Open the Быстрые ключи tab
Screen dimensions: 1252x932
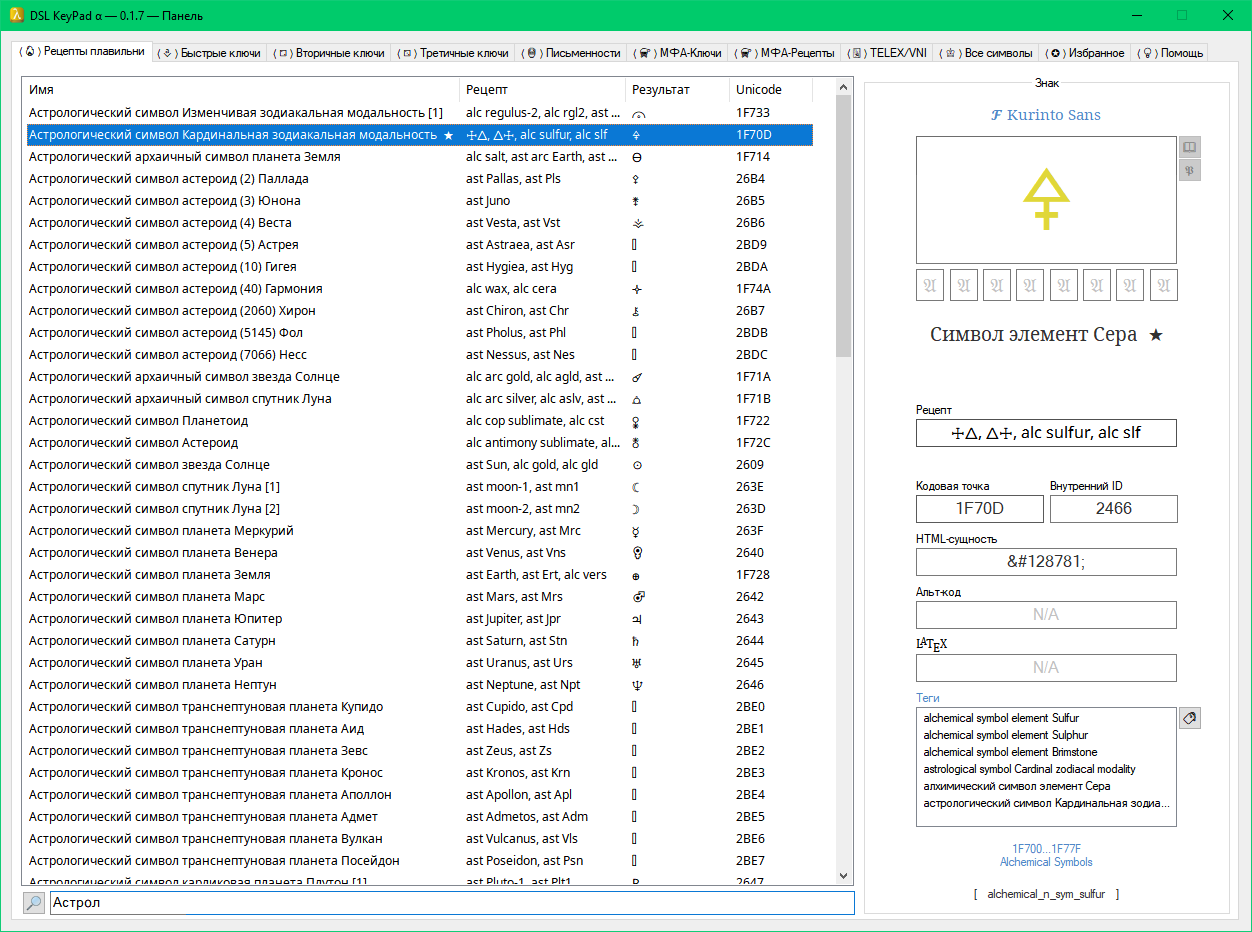pos(211,53)
